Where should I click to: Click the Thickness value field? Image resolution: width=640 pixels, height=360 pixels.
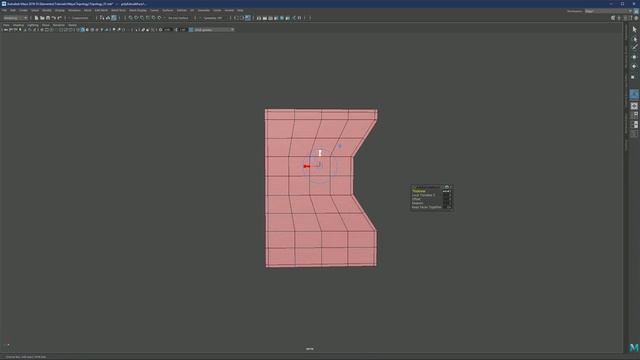[447, 191]
